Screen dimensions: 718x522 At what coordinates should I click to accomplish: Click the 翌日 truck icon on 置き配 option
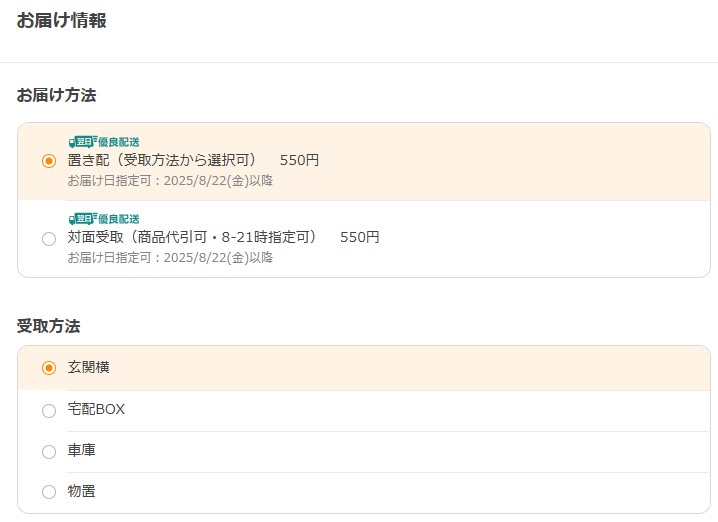coord(83,142)
